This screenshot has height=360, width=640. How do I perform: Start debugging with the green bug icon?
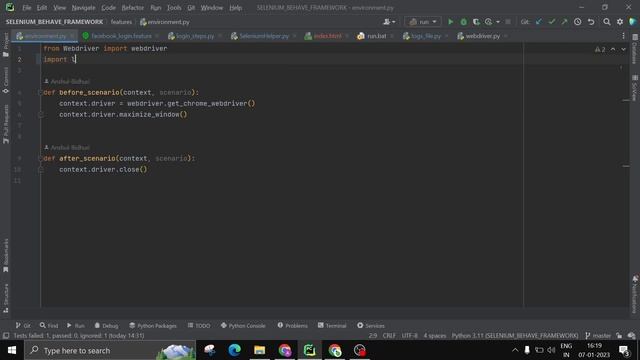click(x=463, y=22)
